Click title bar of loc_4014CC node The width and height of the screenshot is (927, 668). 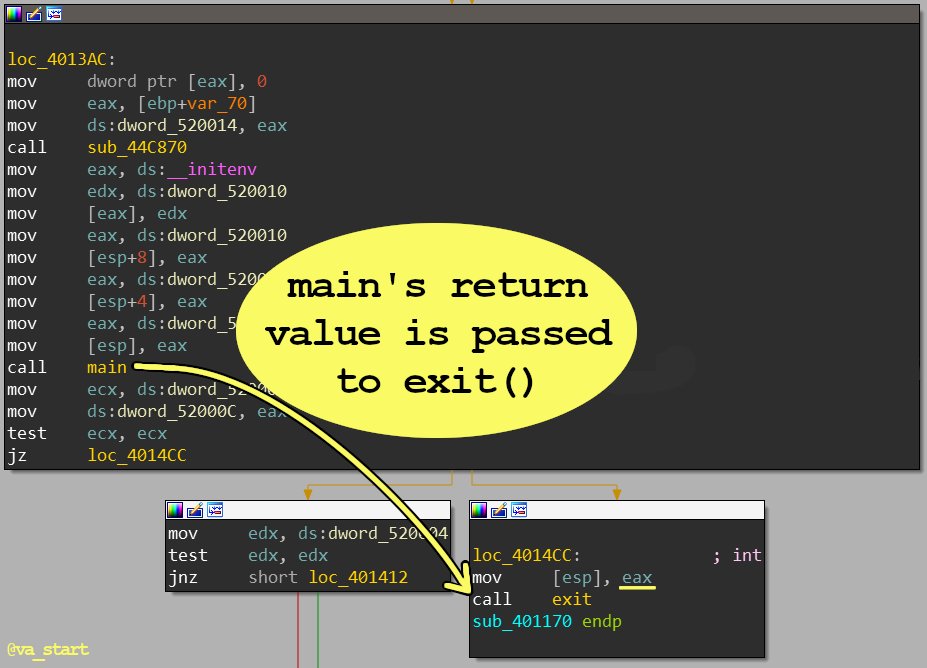[x=617, y=510]
